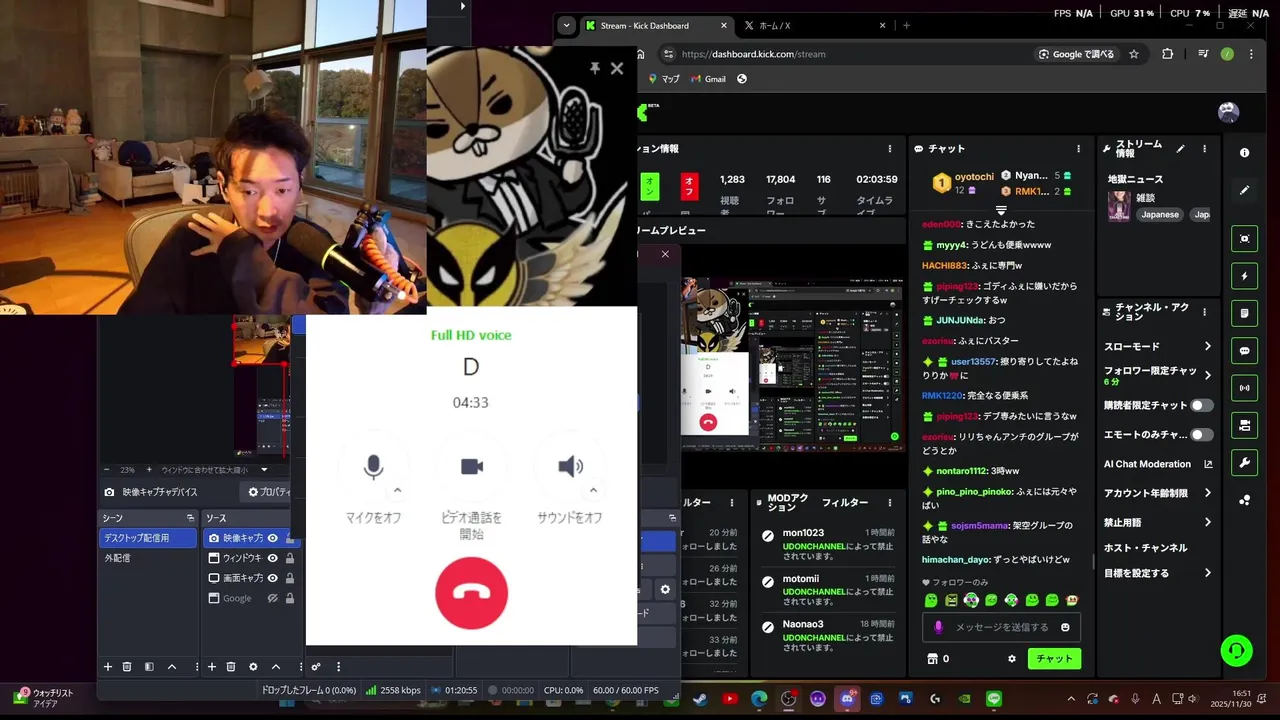Show the Google source with its crossed eye icon
This screenshot has height=720, width=1280.
(x=272, y=598)
